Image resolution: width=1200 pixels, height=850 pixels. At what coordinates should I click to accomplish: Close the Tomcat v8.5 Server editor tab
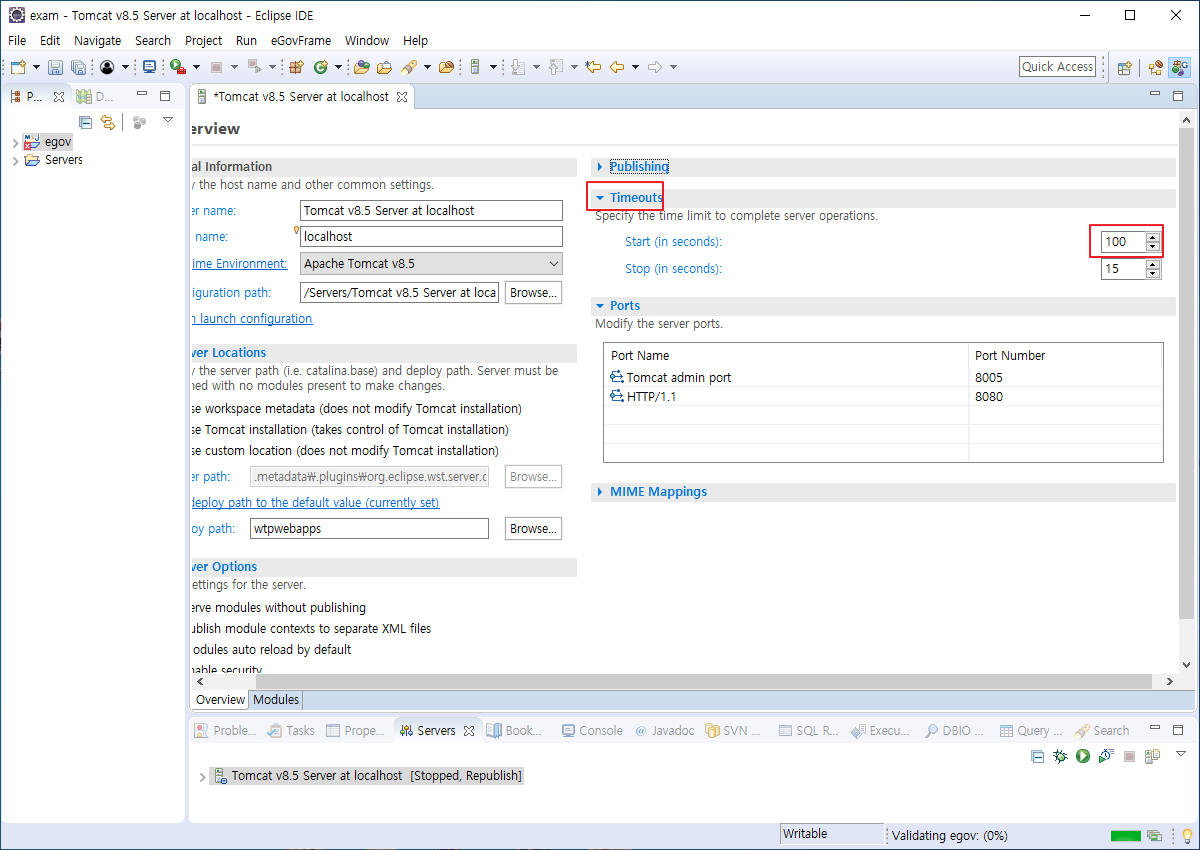(402, 97)
